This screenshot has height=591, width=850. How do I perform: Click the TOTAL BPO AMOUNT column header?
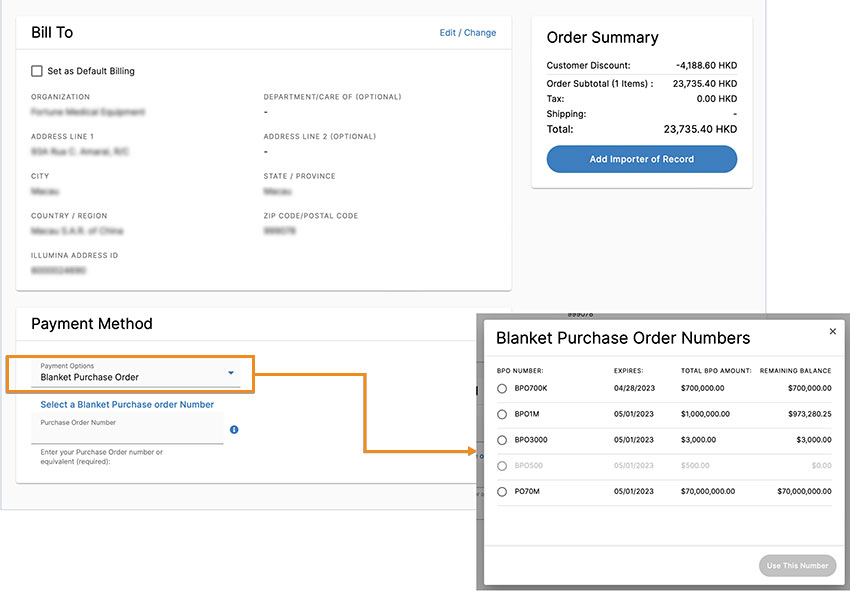coord(715,371)
